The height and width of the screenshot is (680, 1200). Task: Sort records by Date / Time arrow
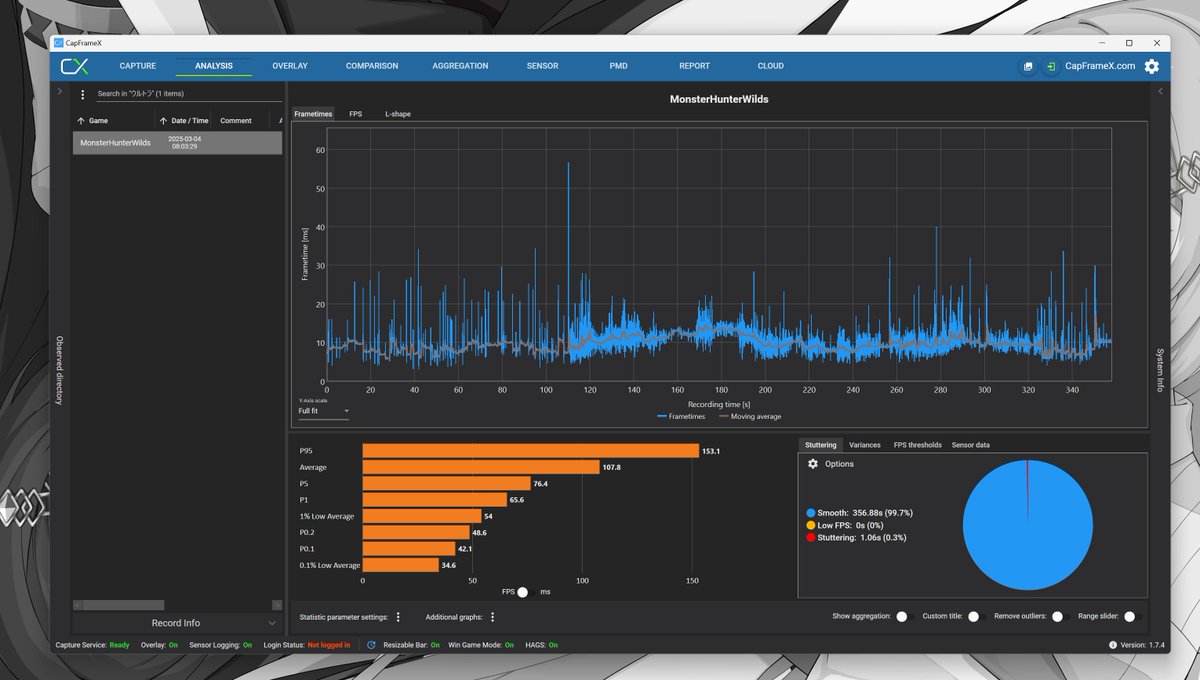click(x=163, y=121)
